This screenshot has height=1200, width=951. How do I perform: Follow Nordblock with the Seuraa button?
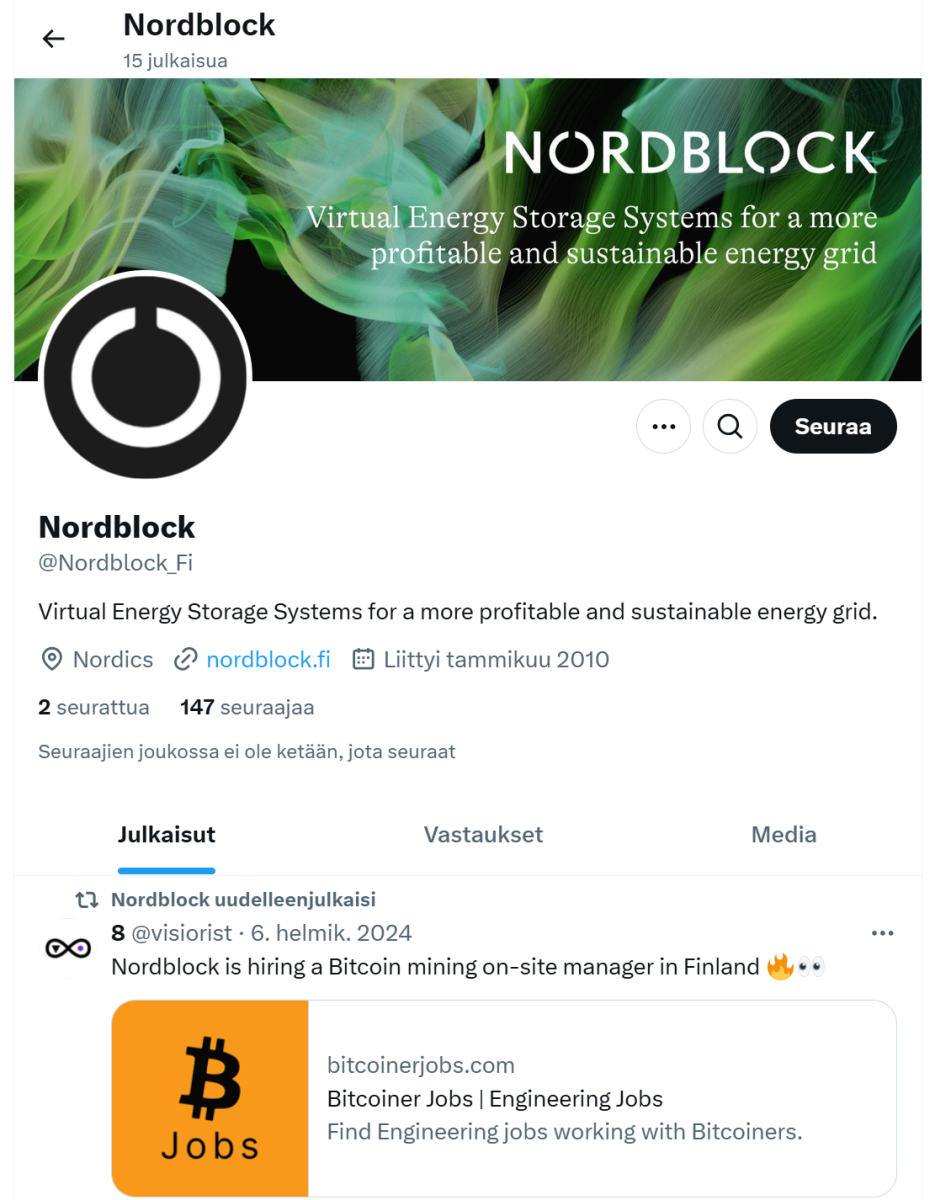[x=832, y=427]
